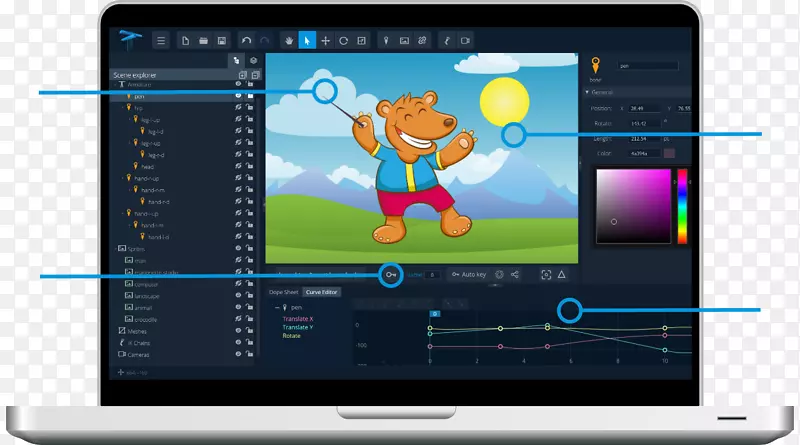Collapse the hip bone node
The width and height of the screenshot is (800, 445).
click(x=122, y=108)
